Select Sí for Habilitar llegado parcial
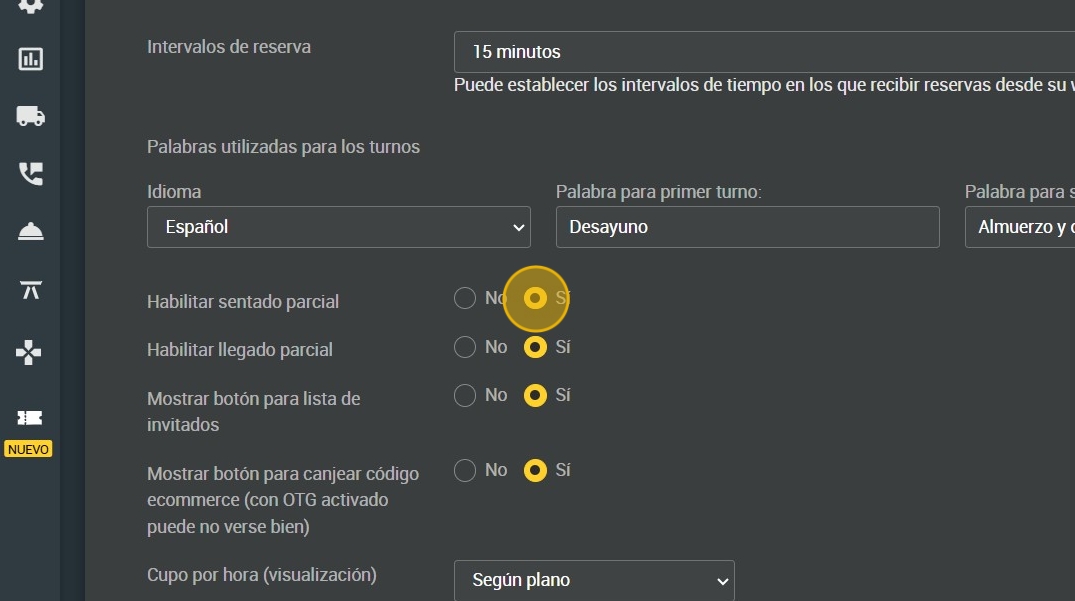The width and height of the screenshot is (1075, 601). [x=535, y=347]
